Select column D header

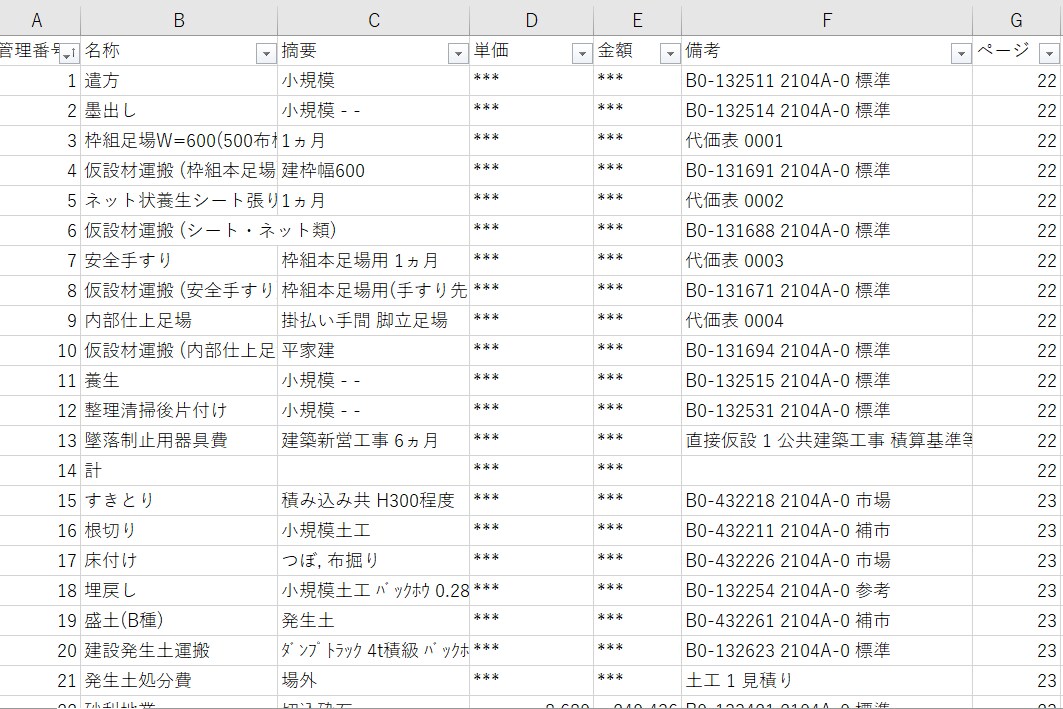coord(532,20)
